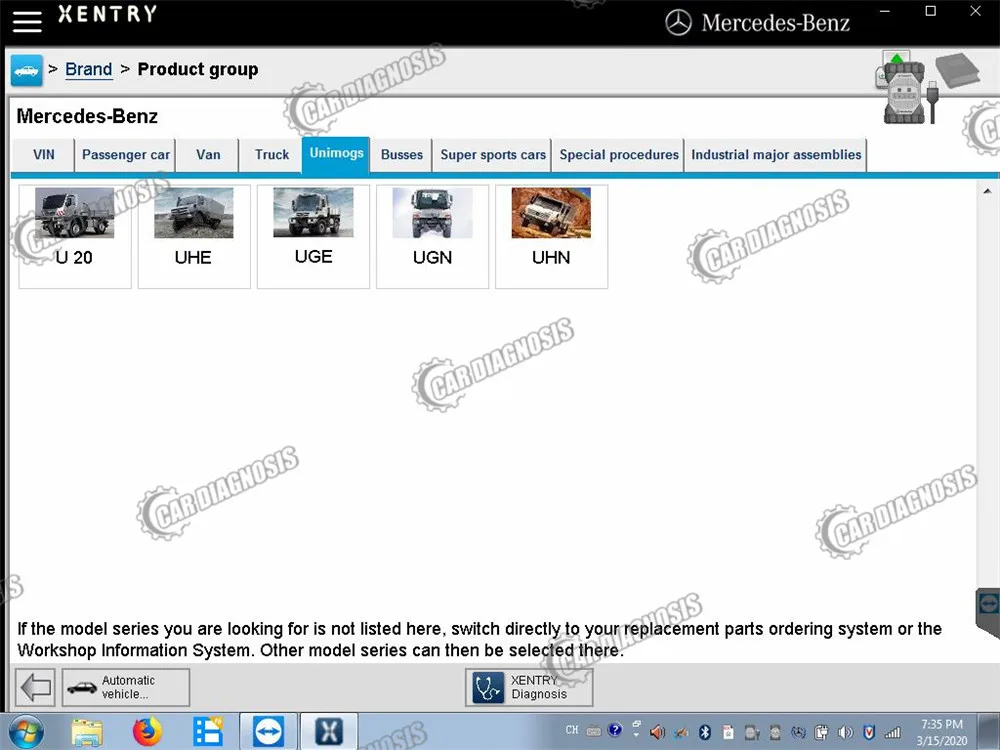This screenshot has width=1000, height=750.
Task: Switch to the Passenger car tab
Action: click(126, 155)
